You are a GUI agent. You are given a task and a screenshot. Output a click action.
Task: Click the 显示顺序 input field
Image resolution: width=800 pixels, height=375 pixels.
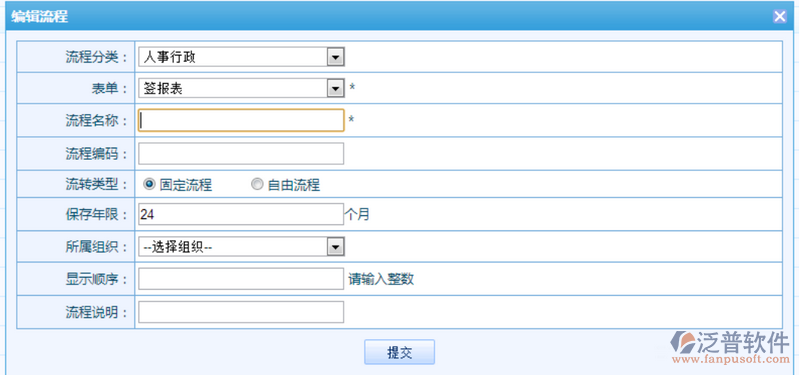[241, 279]
